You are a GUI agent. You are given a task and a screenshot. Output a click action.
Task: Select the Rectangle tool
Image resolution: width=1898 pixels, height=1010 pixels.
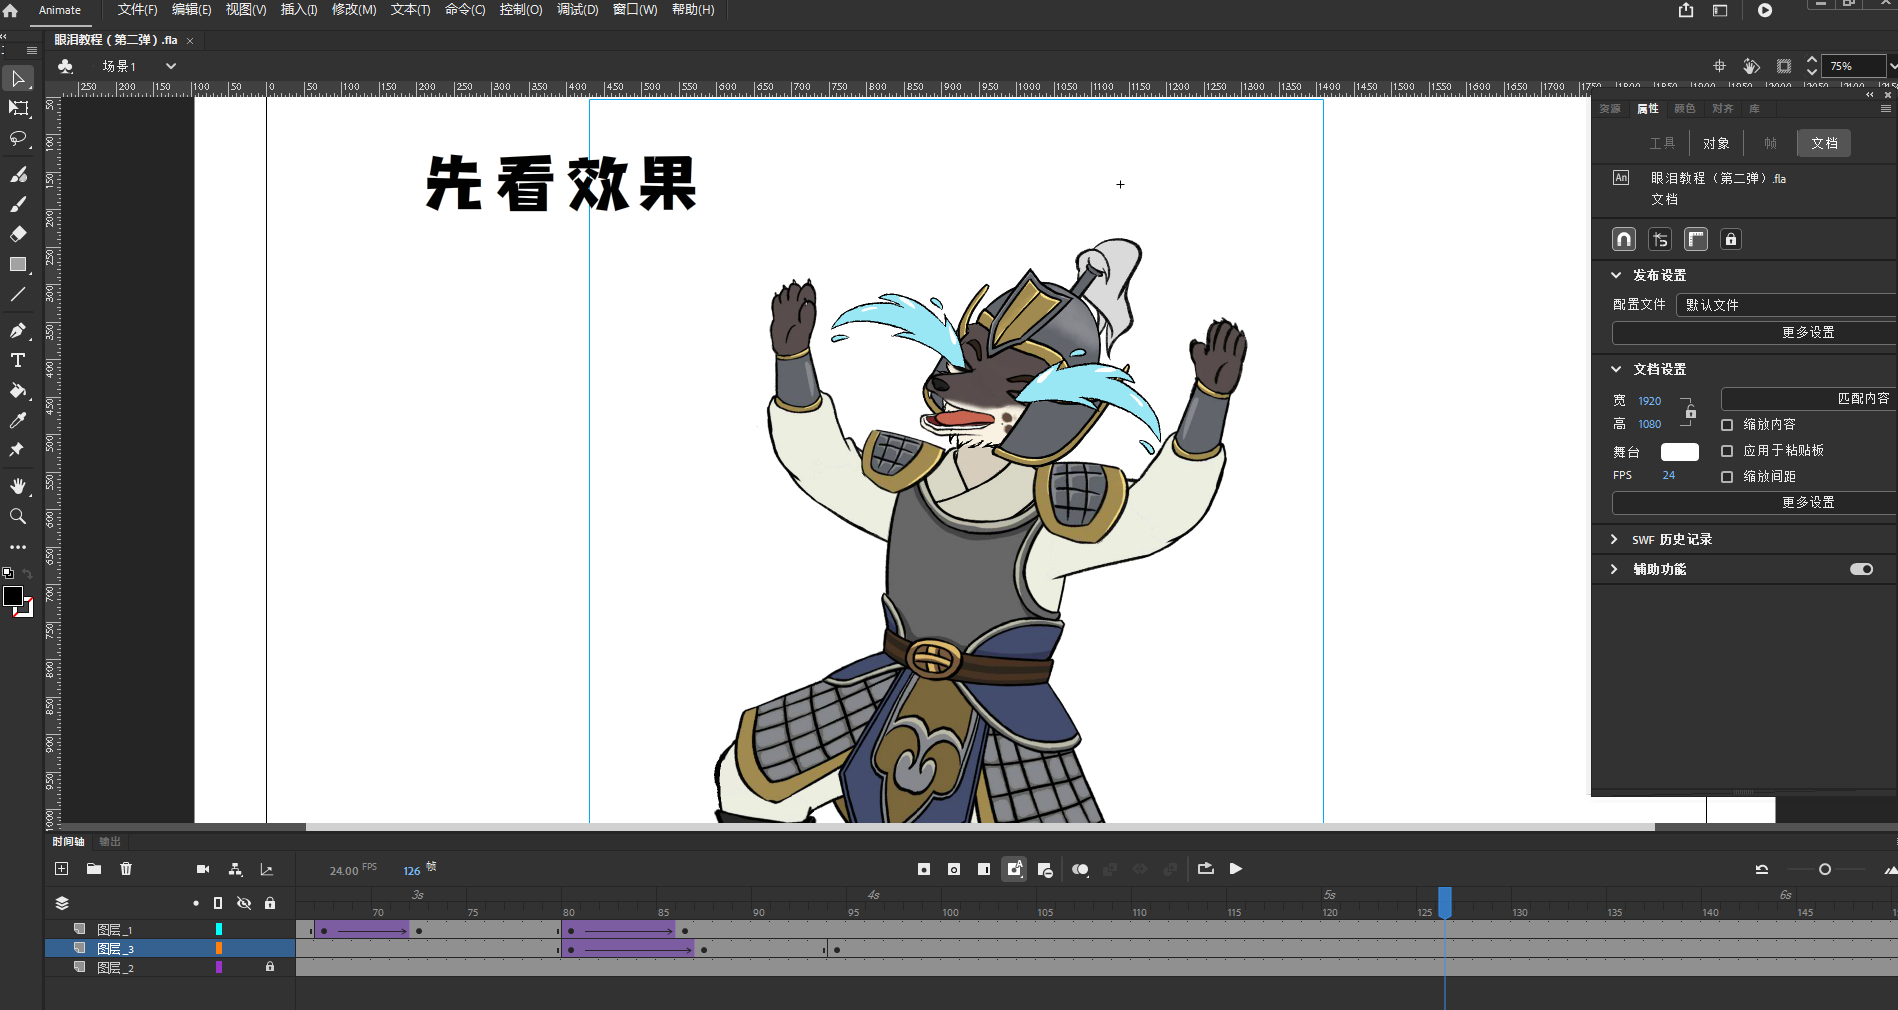(18, 264)
